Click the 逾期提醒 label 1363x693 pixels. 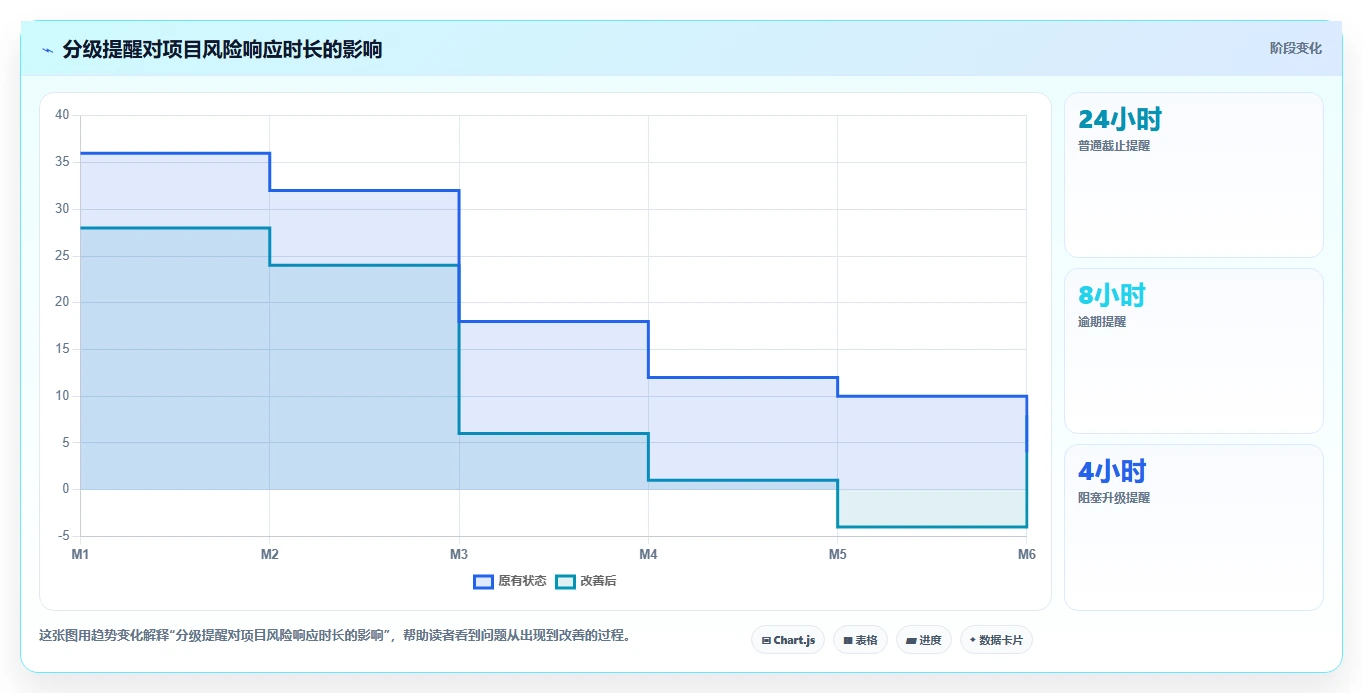(x=1102, y=322)
